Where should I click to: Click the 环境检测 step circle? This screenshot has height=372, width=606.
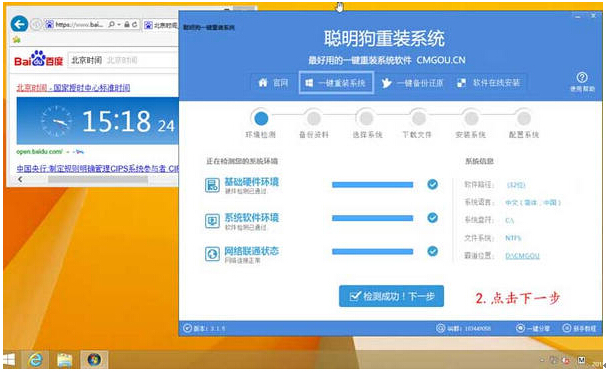[x=261, y=118]
